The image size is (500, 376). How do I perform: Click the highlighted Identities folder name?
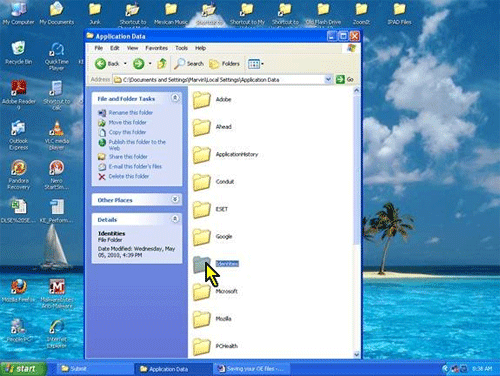(227, 264)
